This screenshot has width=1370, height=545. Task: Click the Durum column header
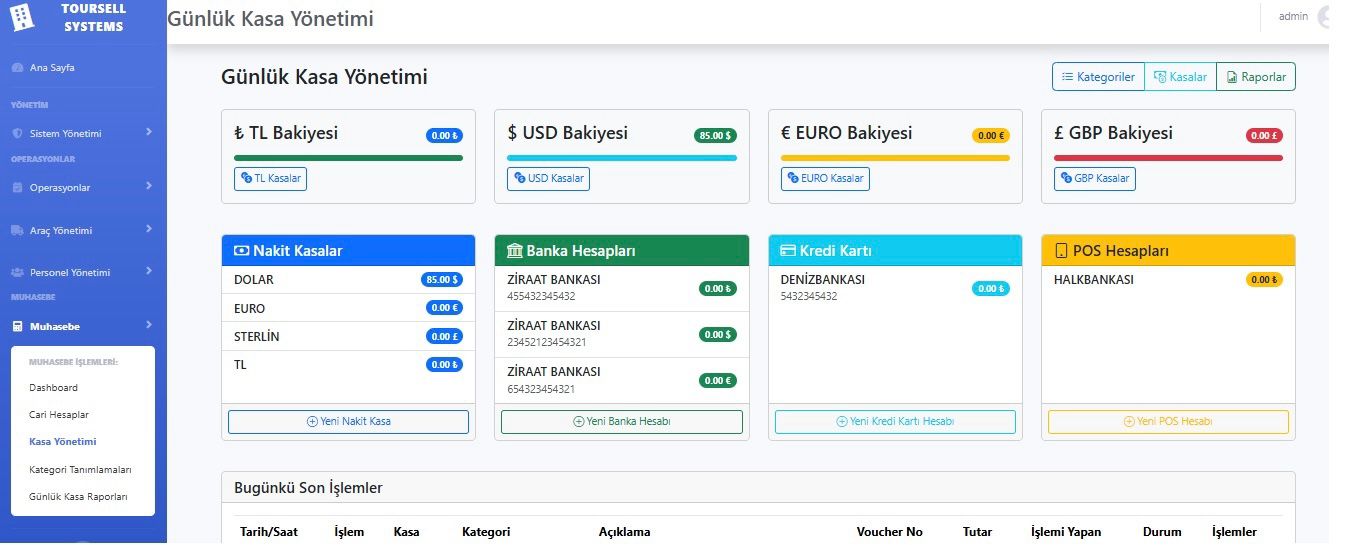coord(1162,532)
